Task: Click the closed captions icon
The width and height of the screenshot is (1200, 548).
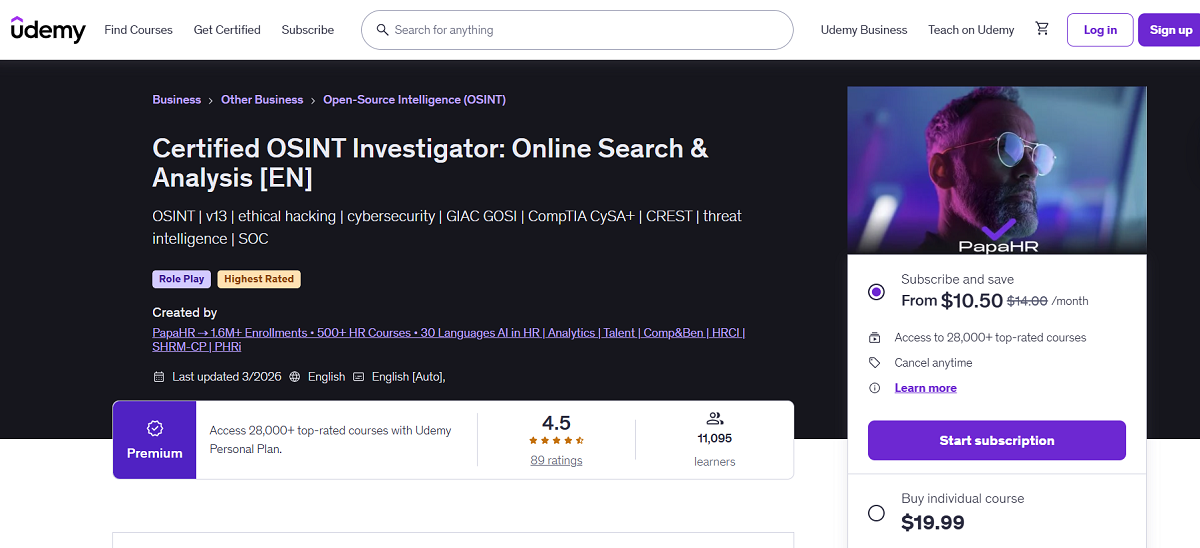Action: (359, 377)
